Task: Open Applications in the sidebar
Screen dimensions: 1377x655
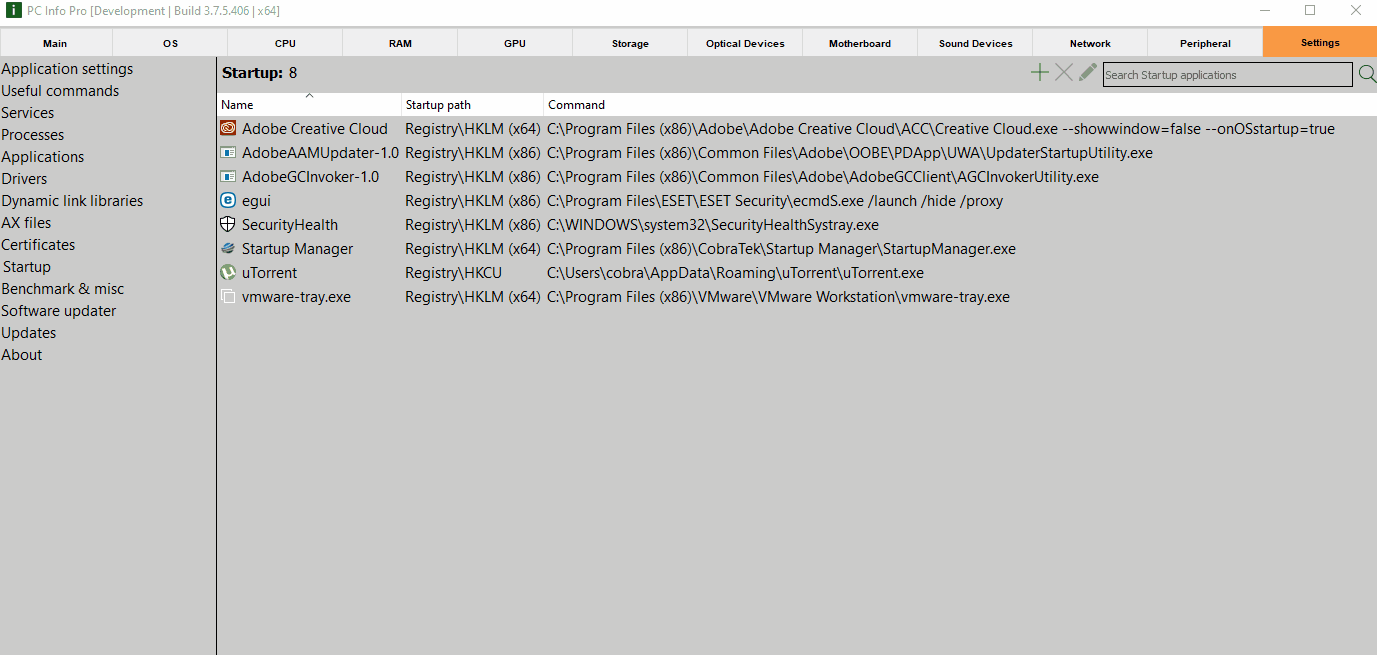Action: pos(43,157)
